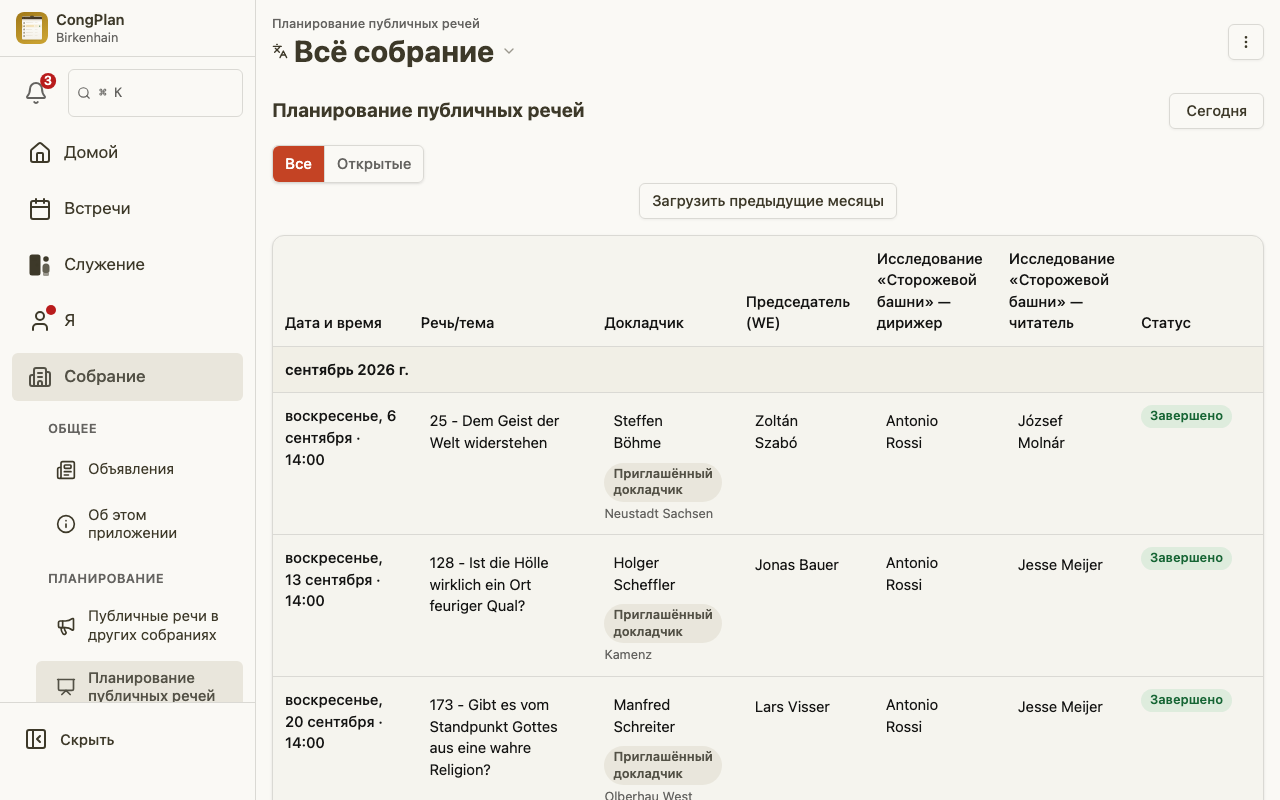Image resolution: width=1280 pixels, height=800 pixels.
Task: Click the Объявления newspaper icon
Action: [x=66, y=469]
